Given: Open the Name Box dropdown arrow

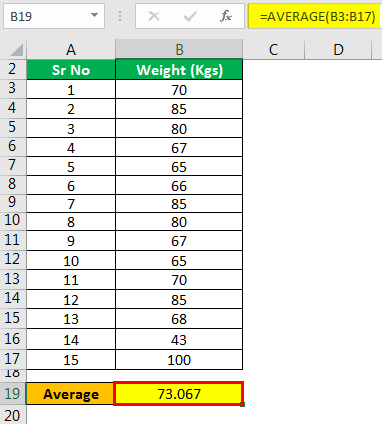Looking at the screenshot, I should tap(95, 15).
